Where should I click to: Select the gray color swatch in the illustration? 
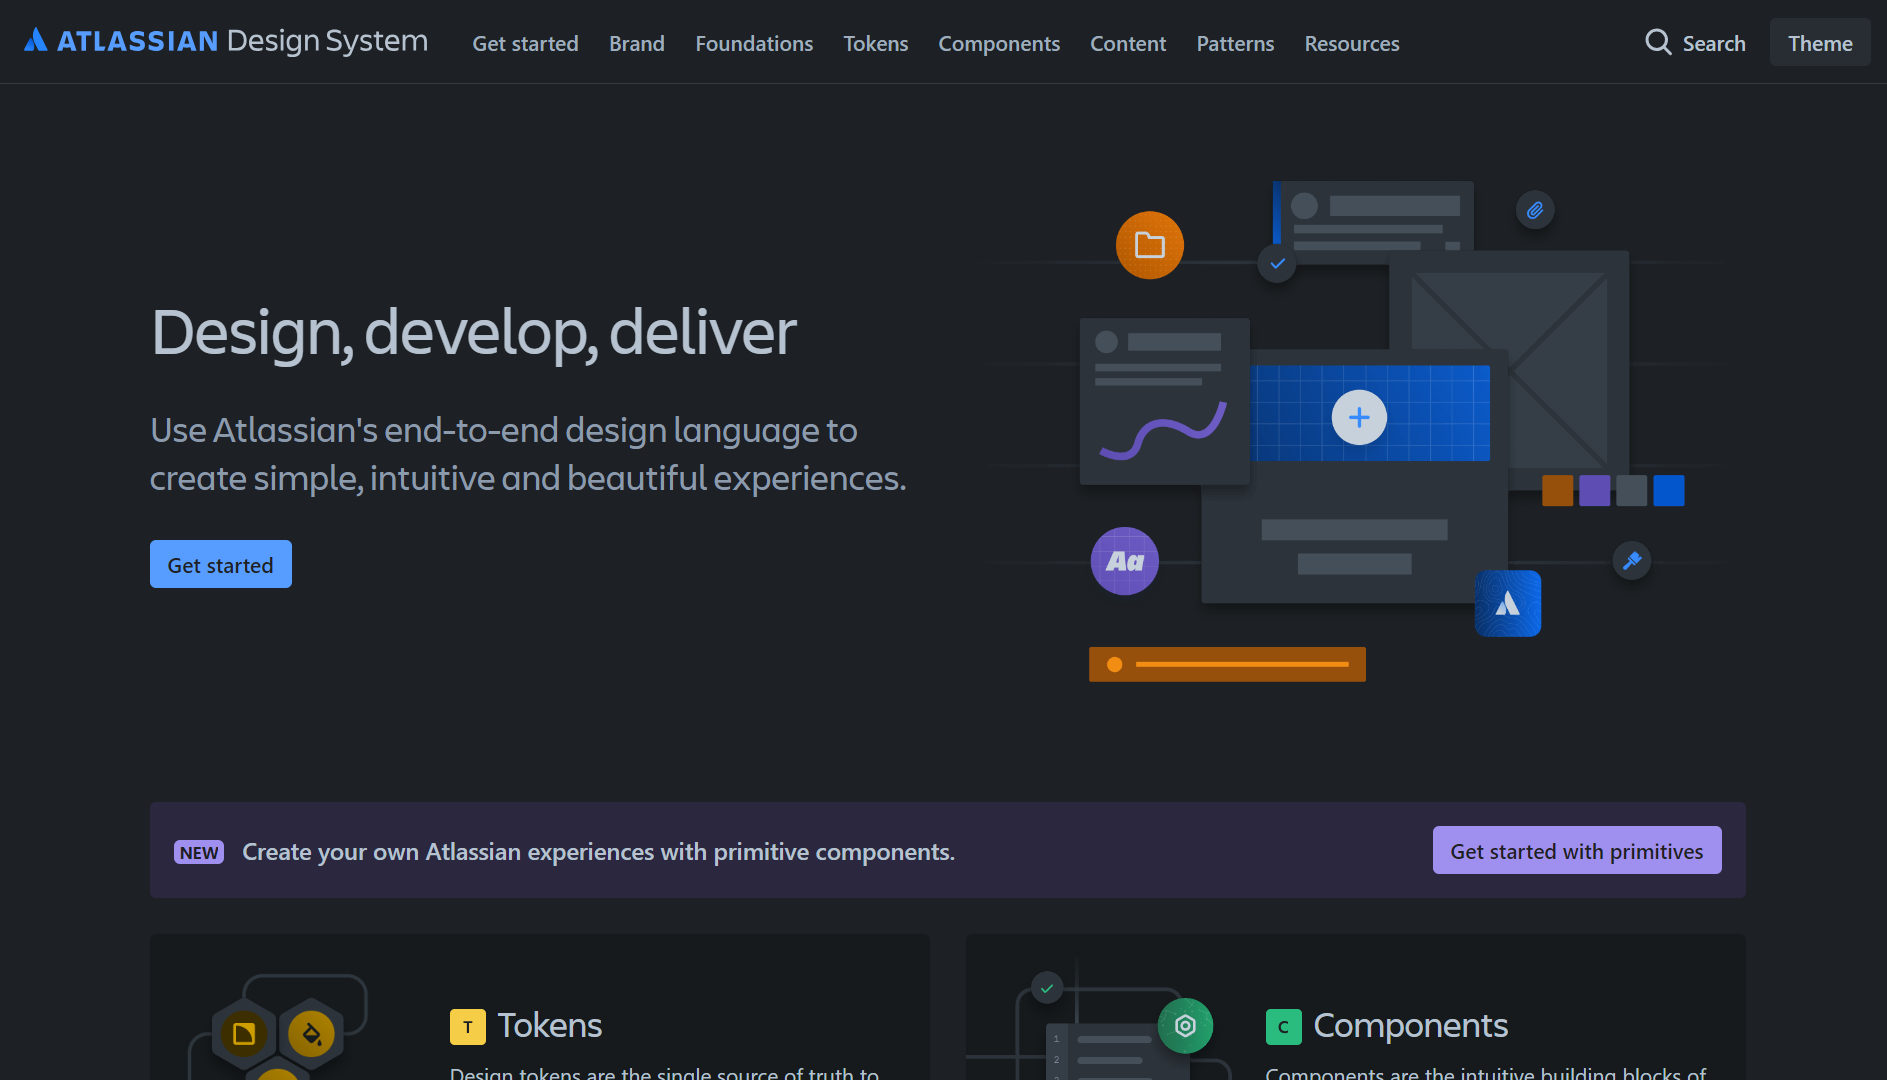(x=1632, y=490)
